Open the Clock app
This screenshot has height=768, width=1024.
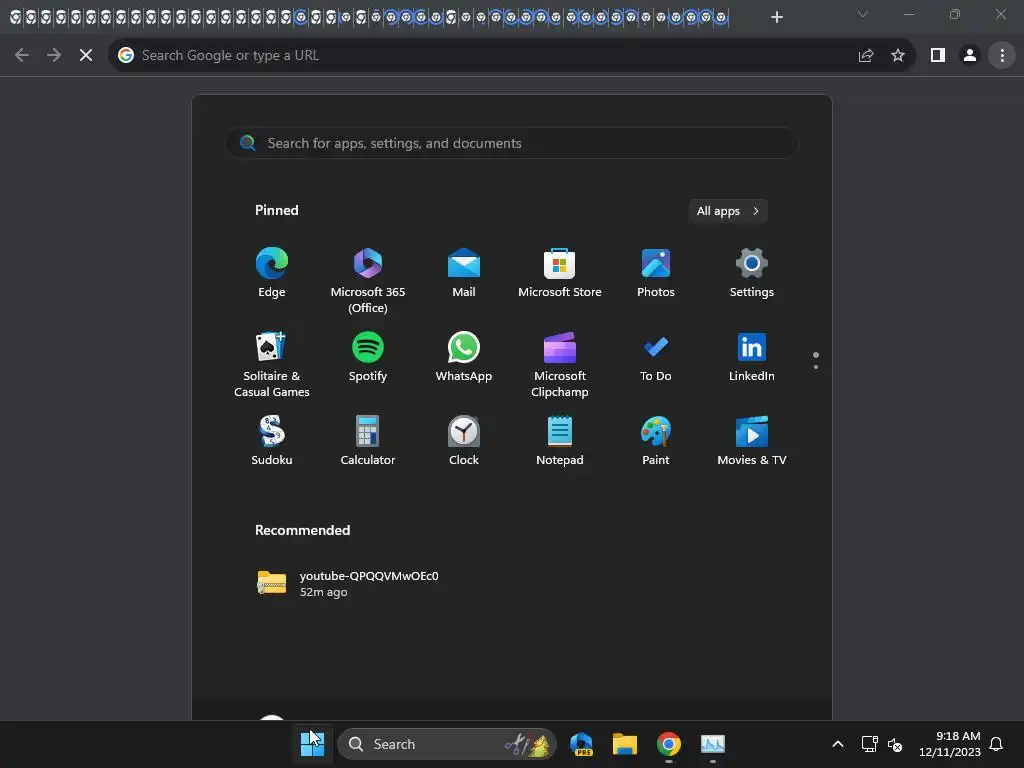pos(464,440)
